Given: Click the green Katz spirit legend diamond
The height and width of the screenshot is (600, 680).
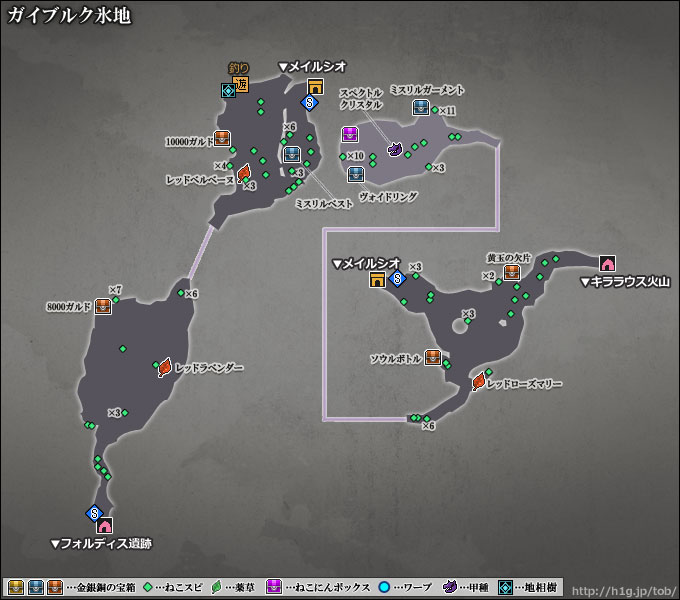Looking at the screenshot, I should coord(148,587).
